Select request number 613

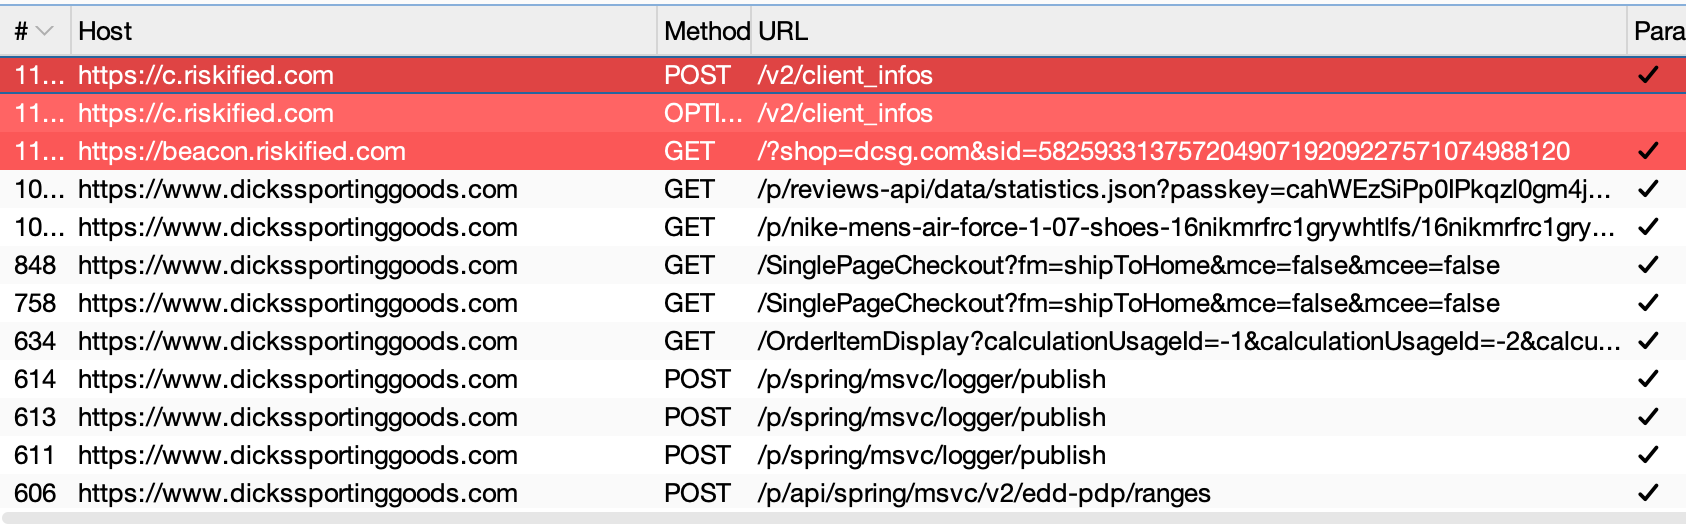(35, 417)
